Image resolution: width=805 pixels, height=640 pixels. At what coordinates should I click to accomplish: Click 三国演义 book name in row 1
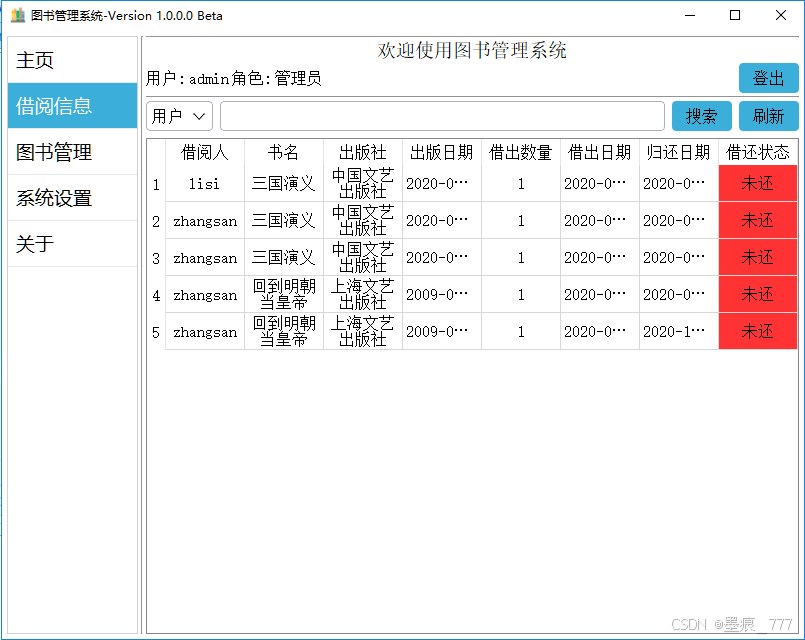pos(284,184)
